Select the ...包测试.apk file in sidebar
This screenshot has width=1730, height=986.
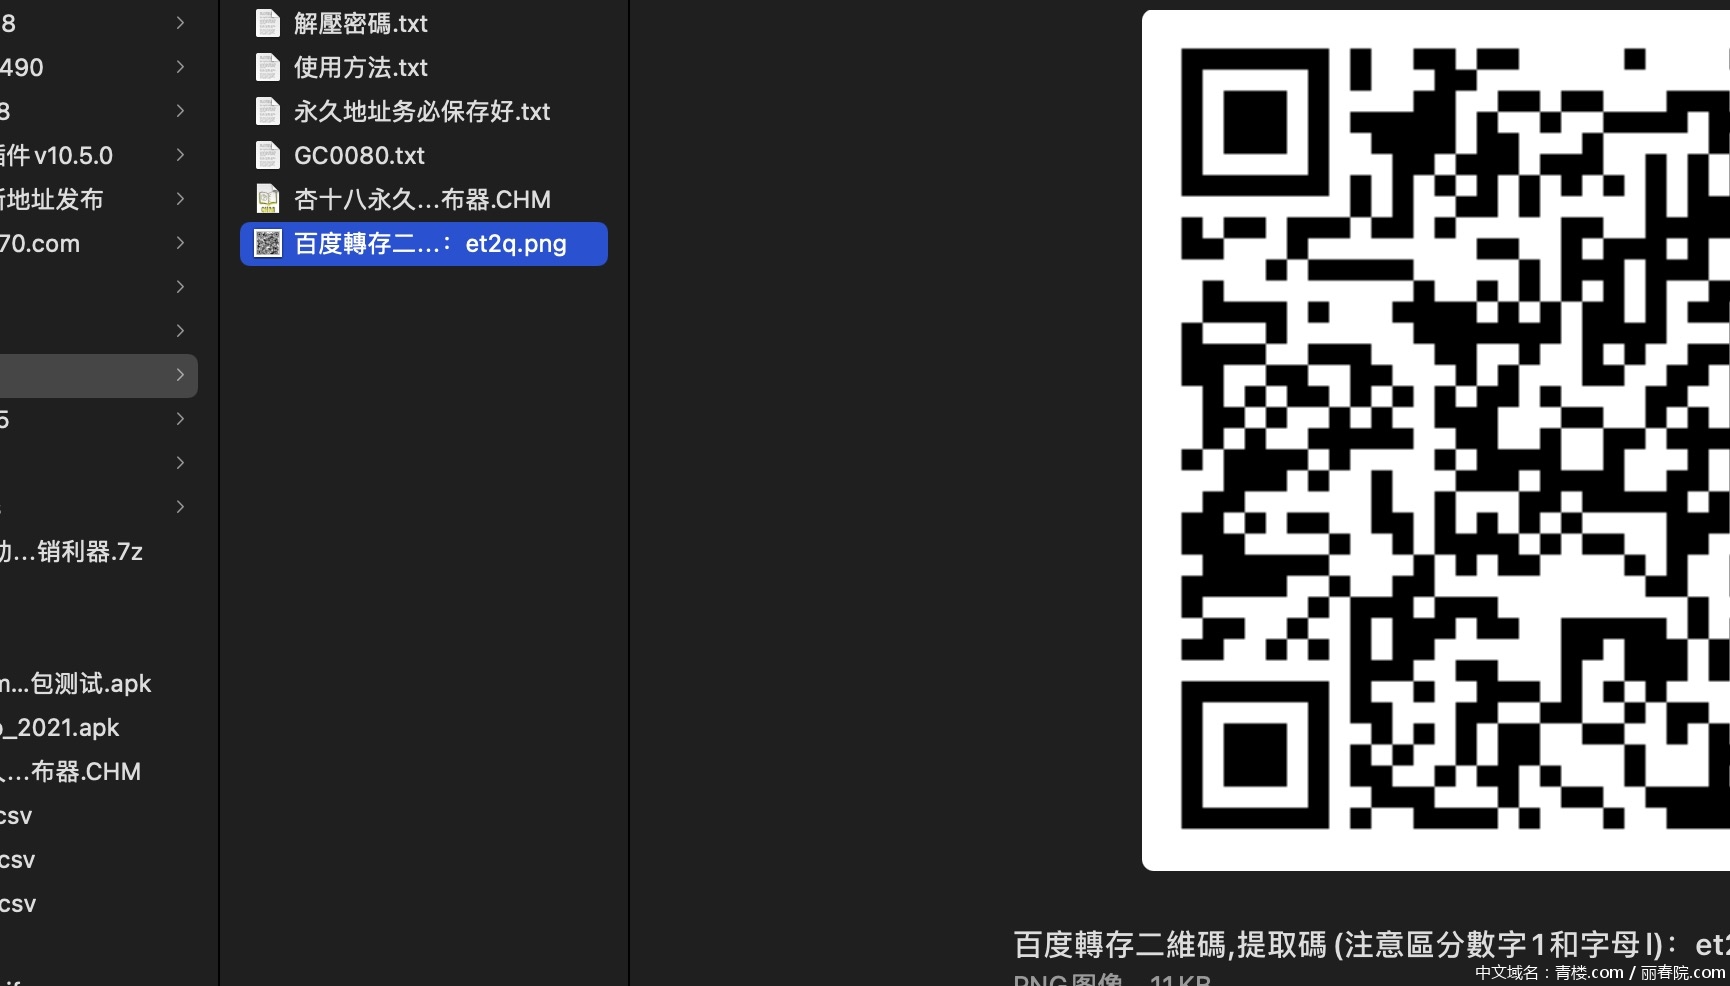(76, 683)
